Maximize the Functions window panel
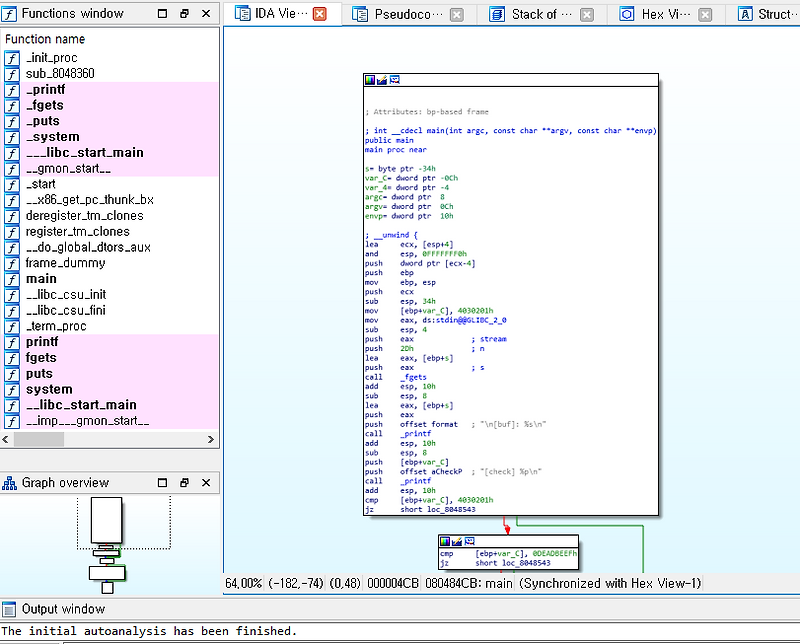Viewport: 800px width, 644px height. pos(164,14)
